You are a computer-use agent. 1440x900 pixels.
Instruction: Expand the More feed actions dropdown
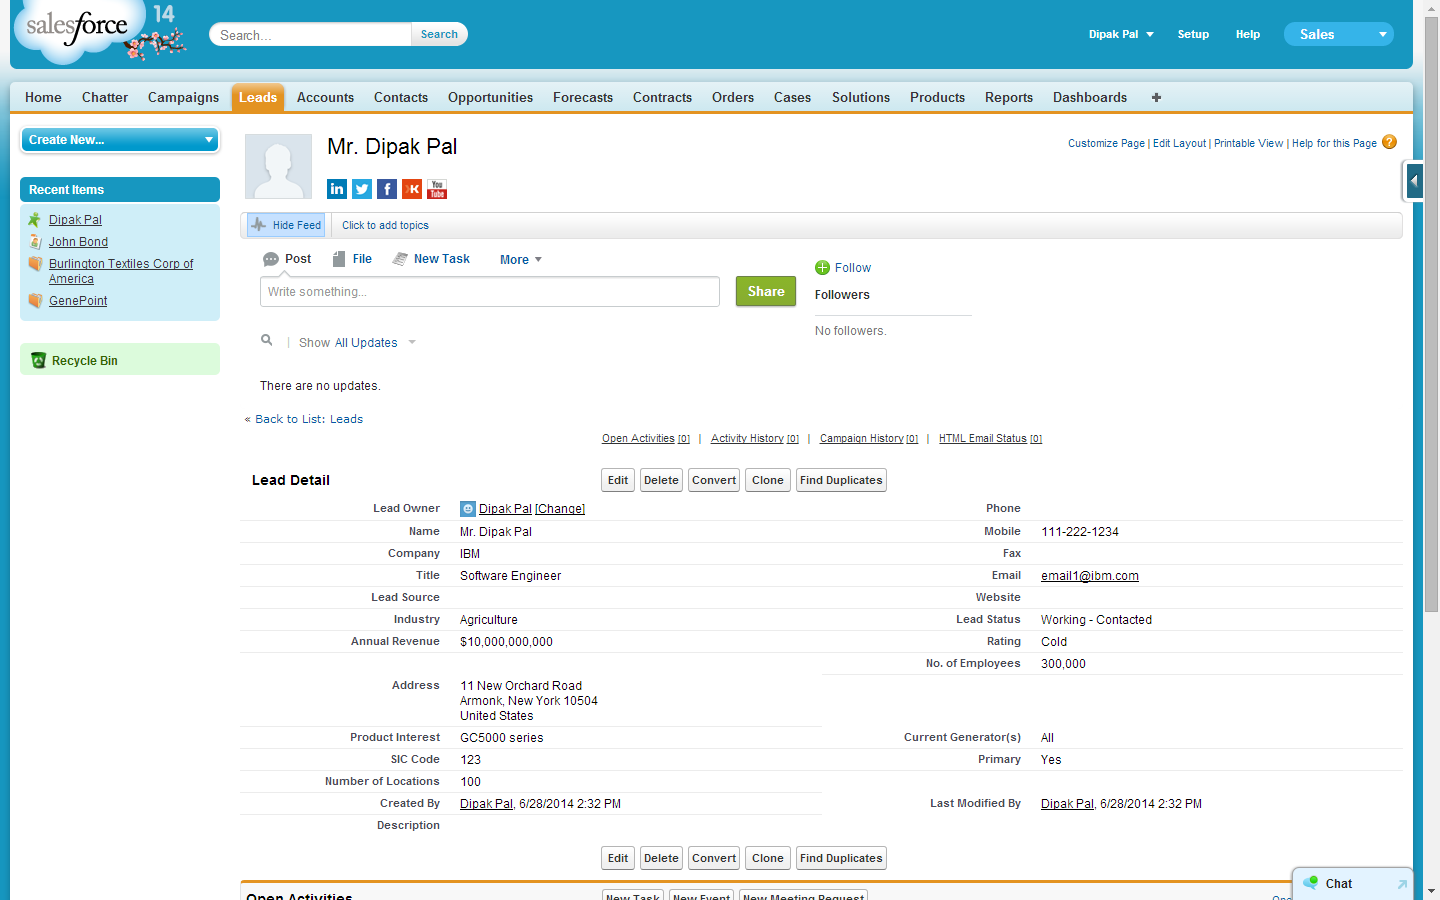521,260
